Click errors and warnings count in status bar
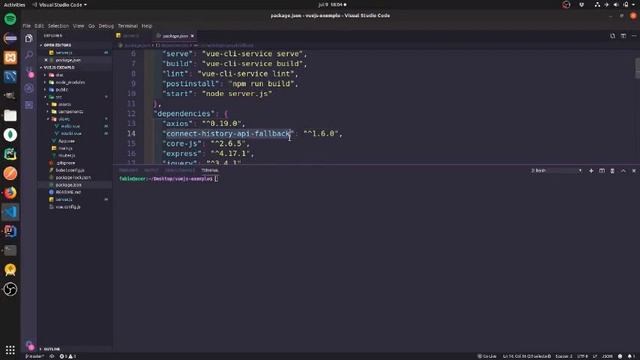Viewport: 640px width, 360px height. (x=68, y=356)
